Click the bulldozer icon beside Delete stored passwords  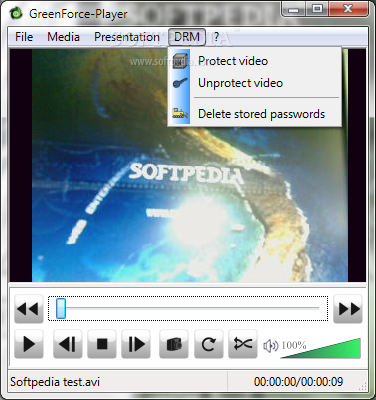[x=180, y=114]
